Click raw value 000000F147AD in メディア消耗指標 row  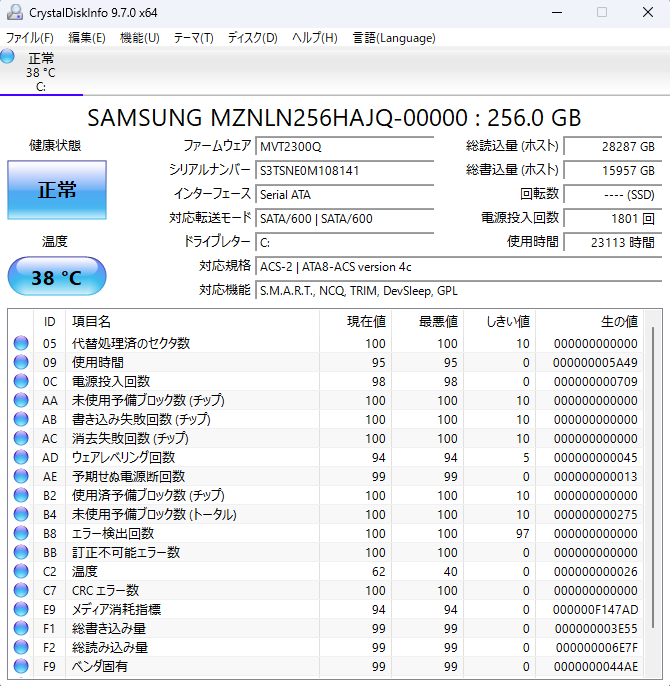pos(595,610)
